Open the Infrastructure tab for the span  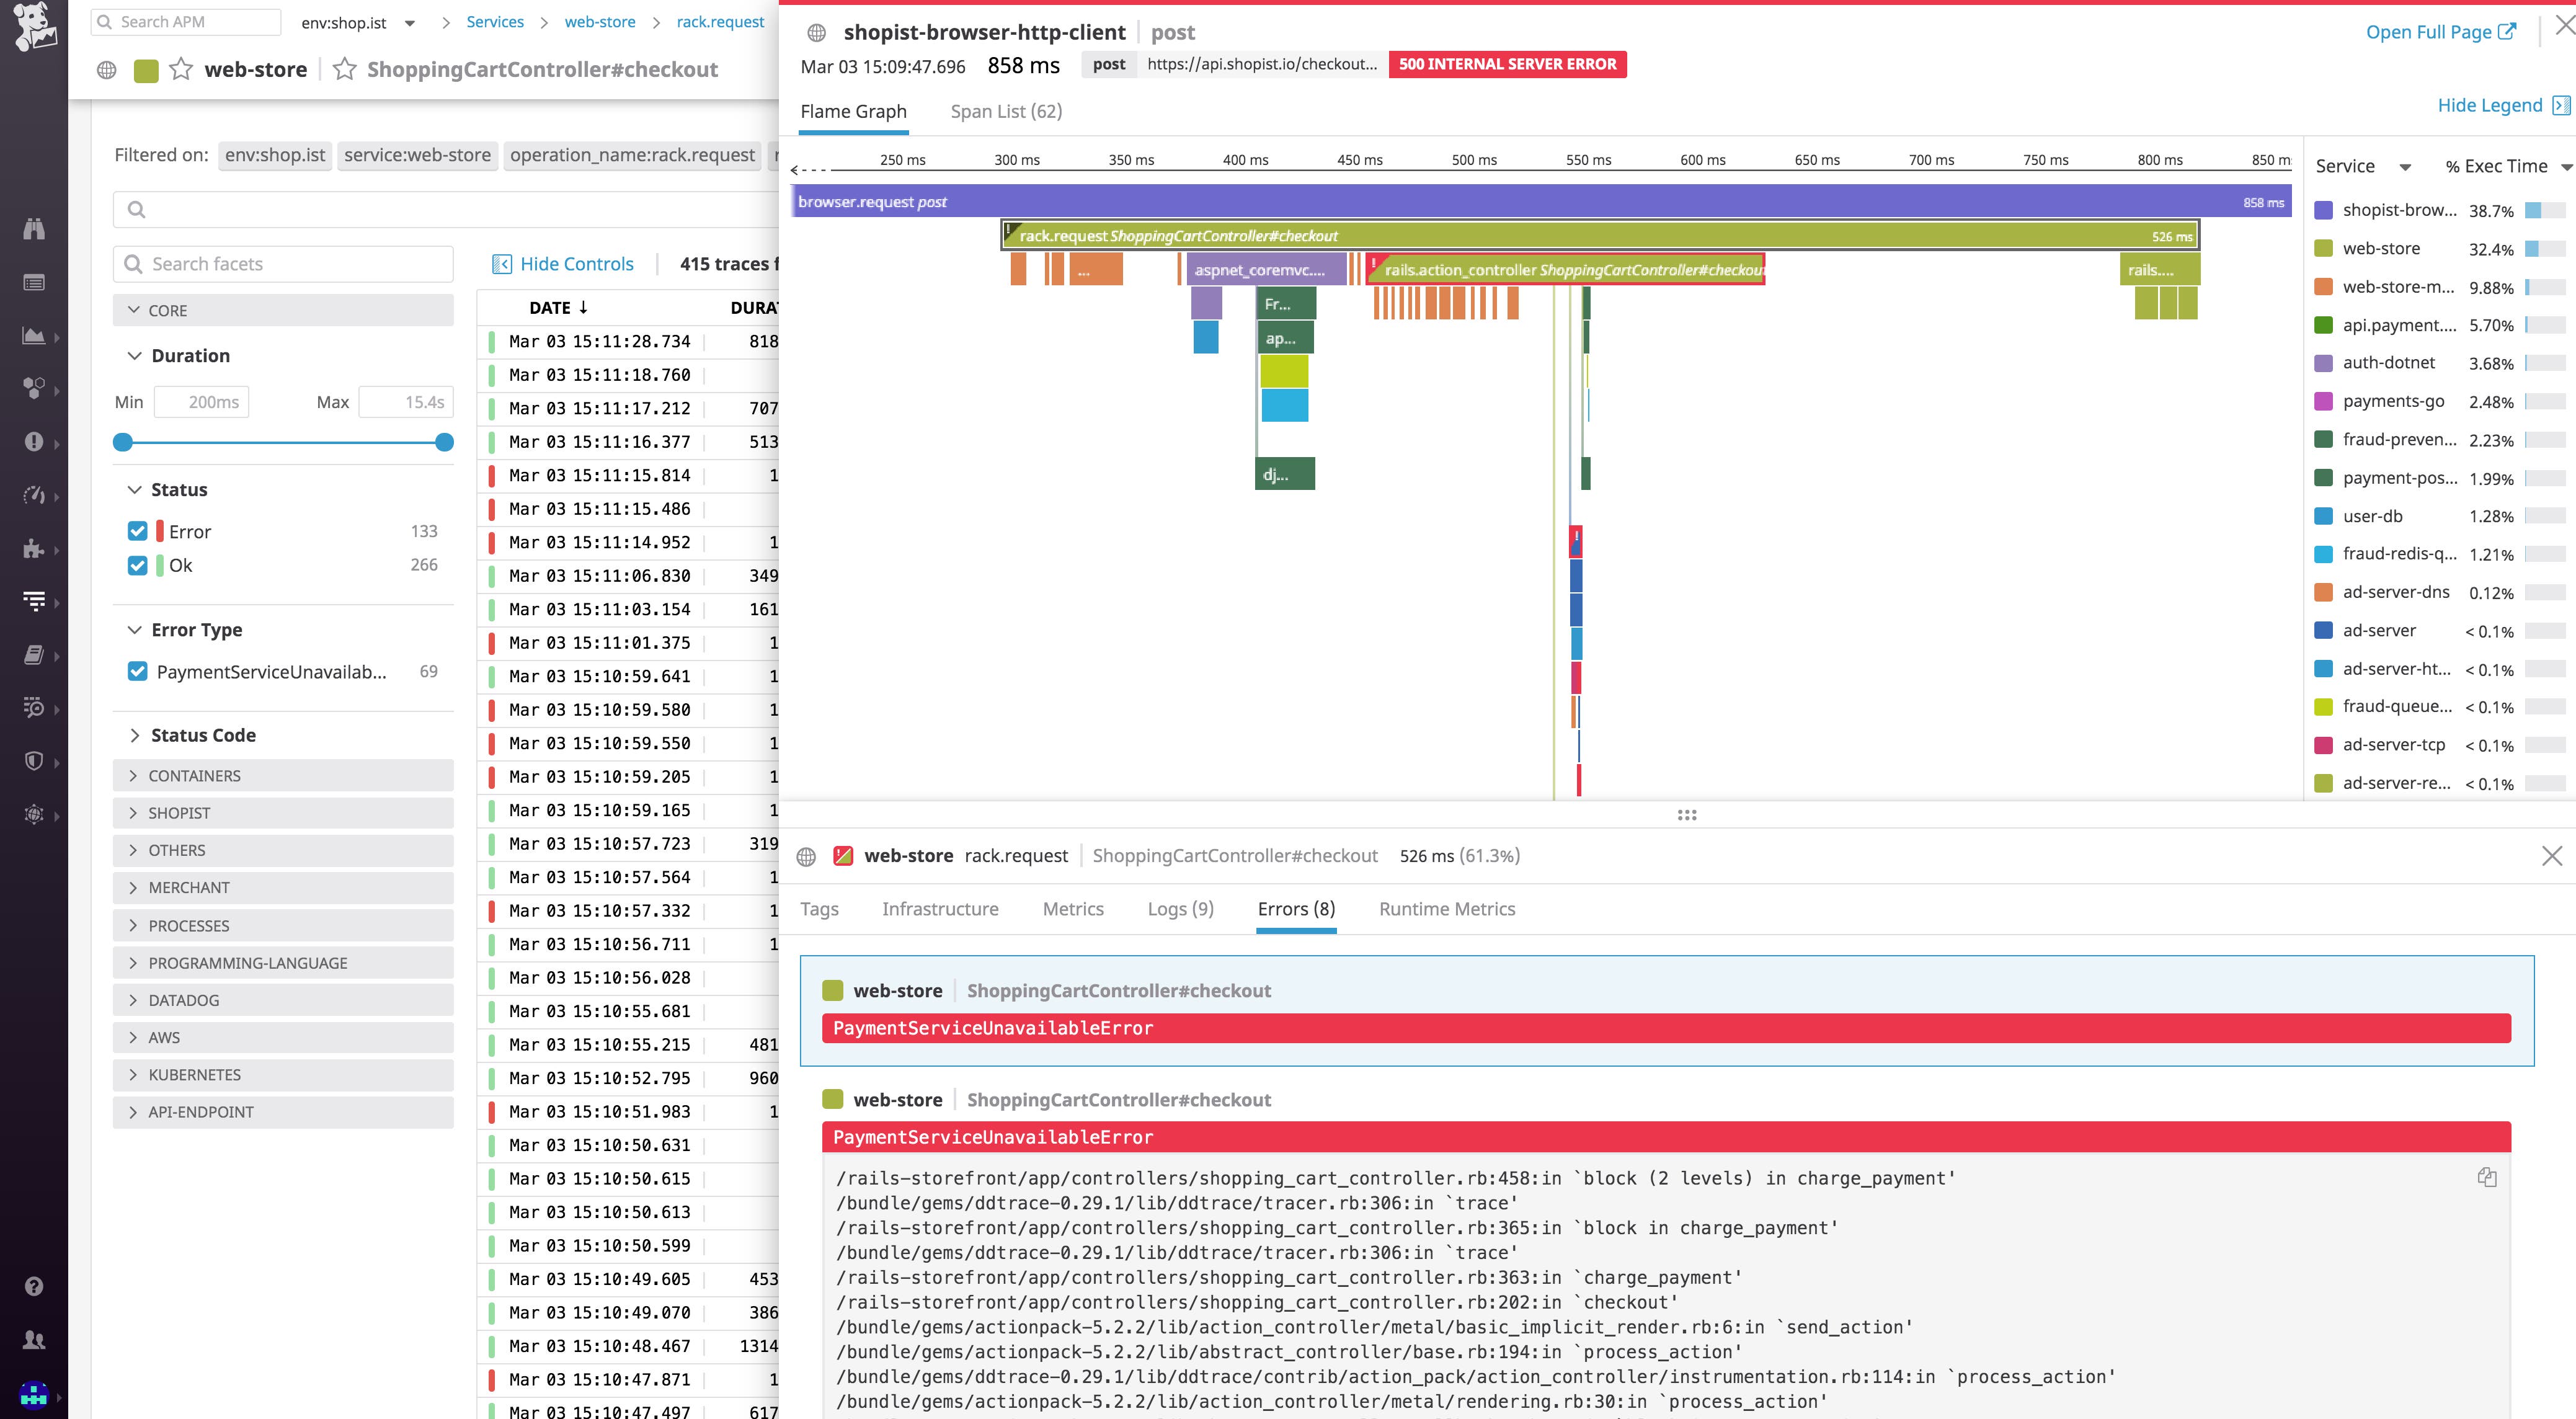pyautogui.click(x=940, y=909)
